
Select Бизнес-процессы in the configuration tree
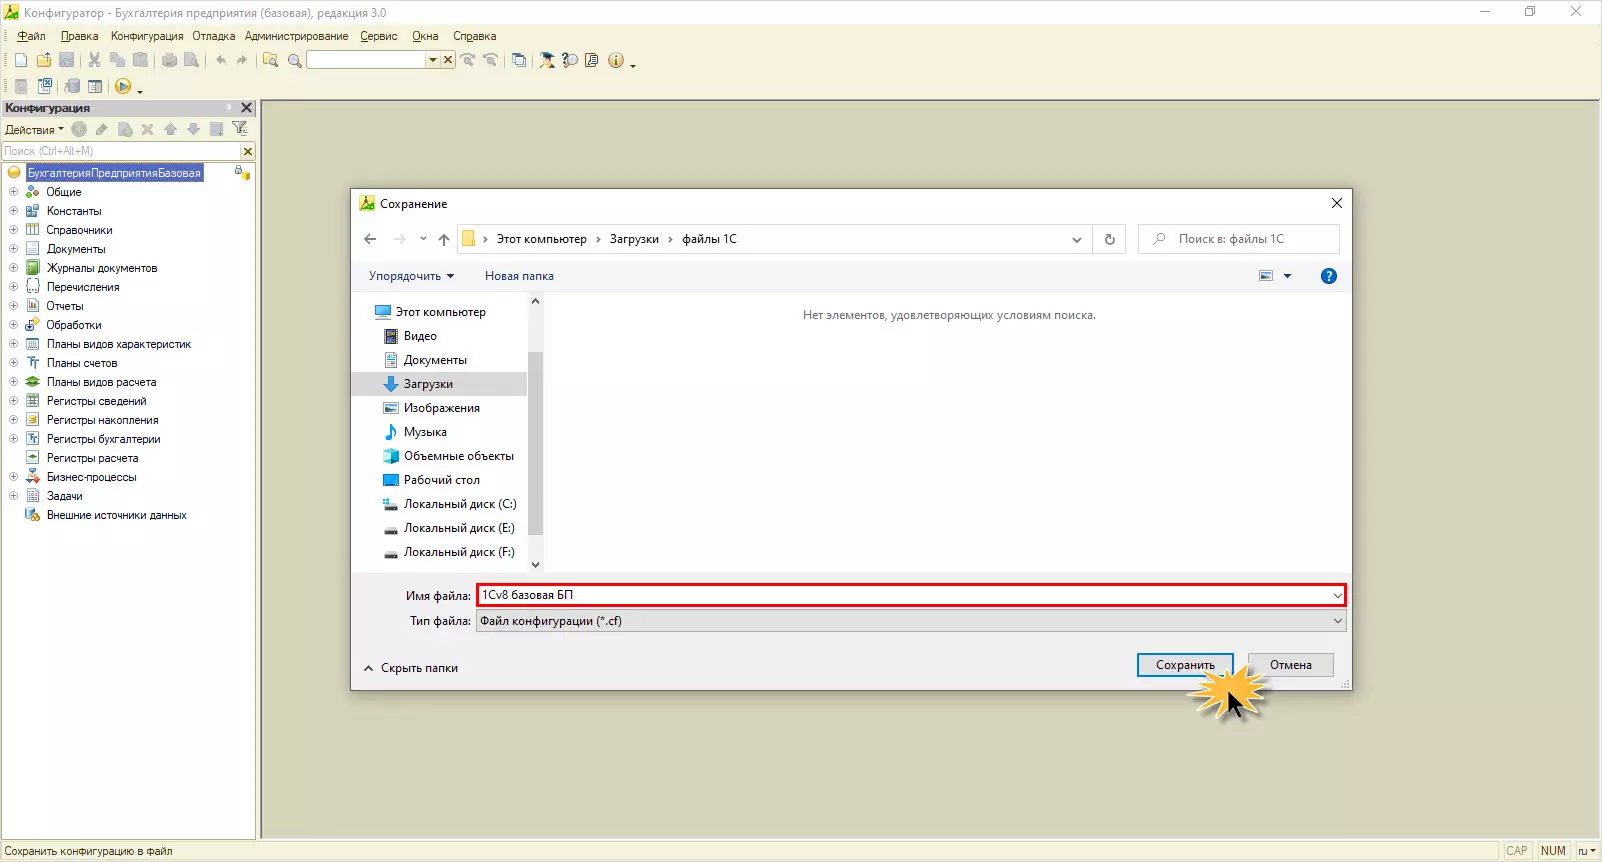[x=92, y=477]
